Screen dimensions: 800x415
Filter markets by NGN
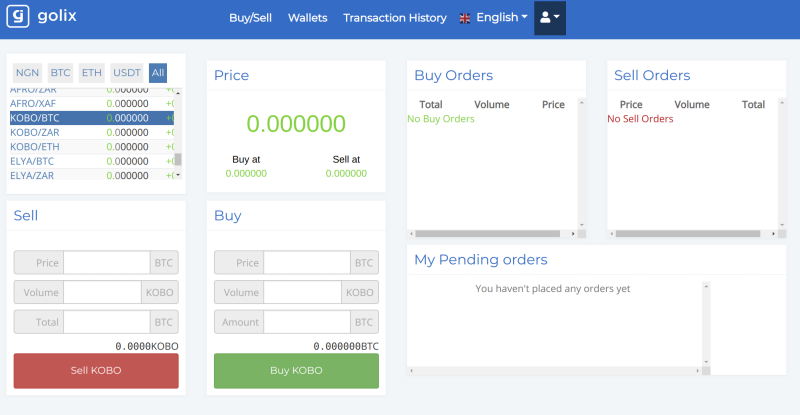[27, 72]
